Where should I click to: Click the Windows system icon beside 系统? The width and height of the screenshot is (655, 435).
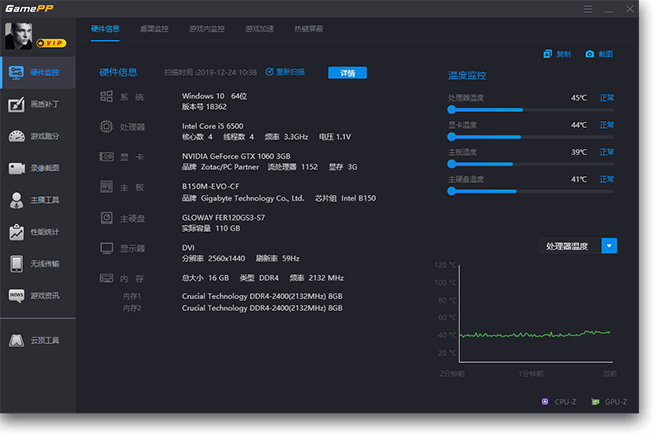point(106,97)
